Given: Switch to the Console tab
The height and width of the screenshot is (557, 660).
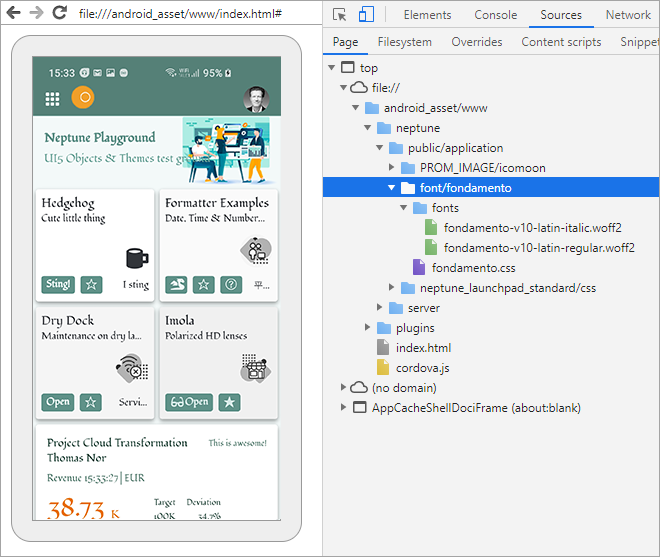Looking at the screenshot, I should click(x=495, y=15).
